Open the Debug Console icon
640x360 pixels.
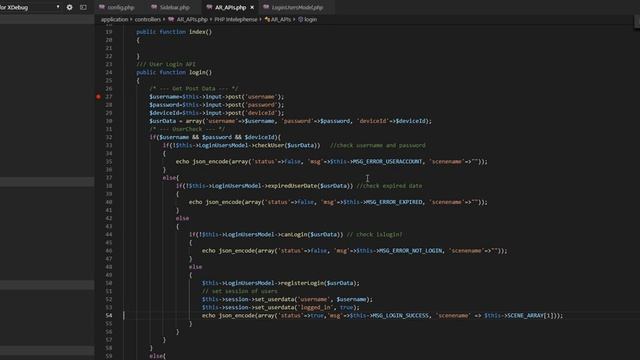[83, 7]
